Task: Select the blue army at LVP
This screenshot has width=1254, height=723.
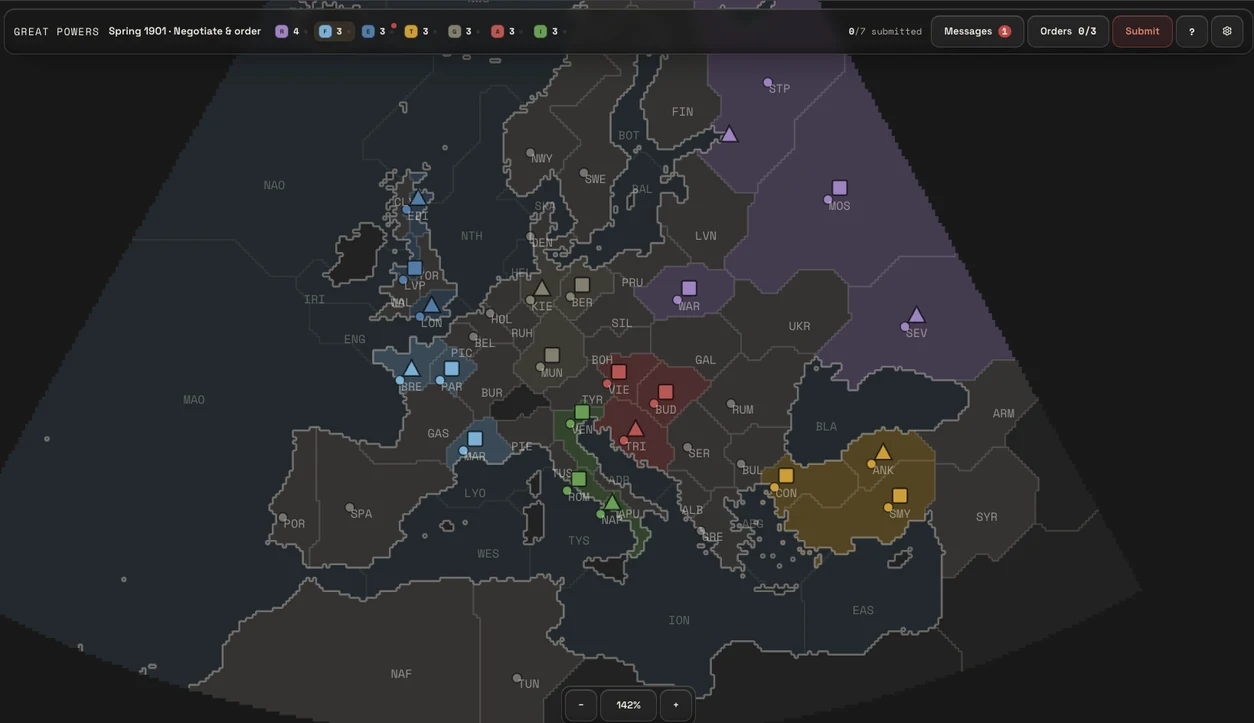Action: click(415, 268)
